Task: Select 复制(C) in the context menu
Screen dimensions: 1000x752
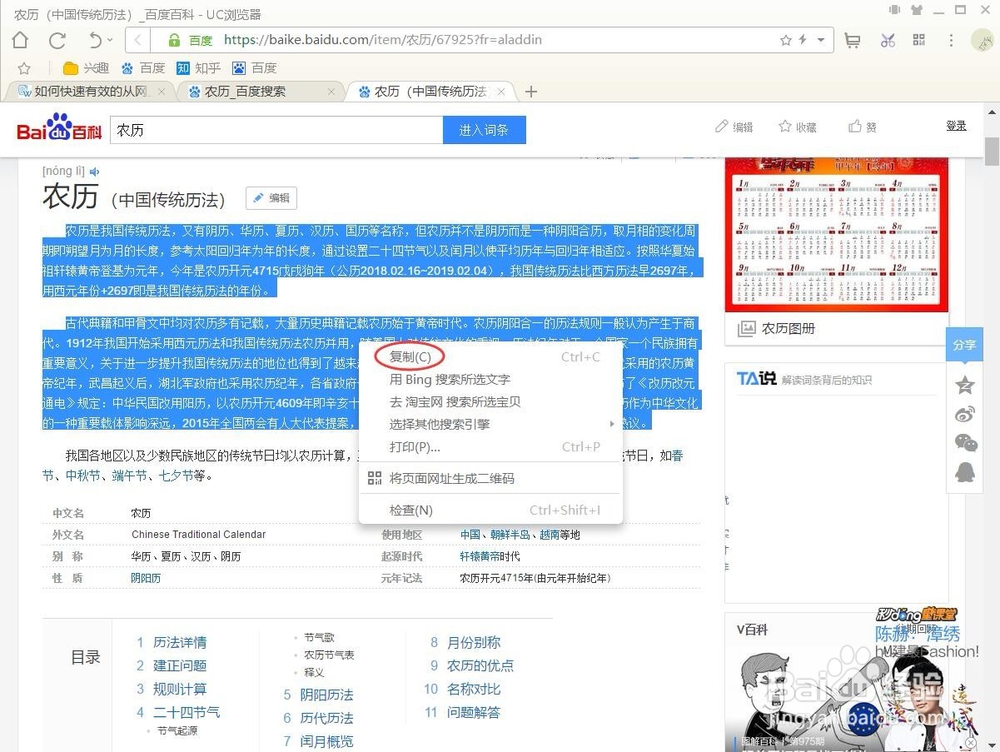Action: click(x=490, y=357)
